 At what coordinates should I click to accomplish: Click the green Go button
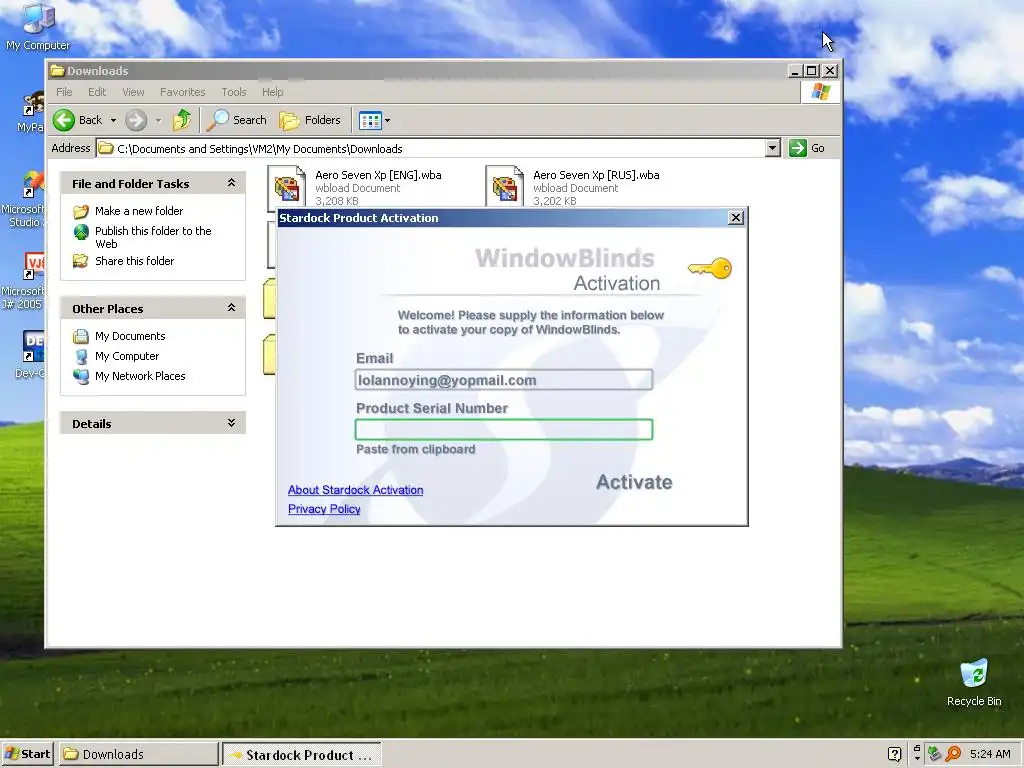pyautogui.click(x=807, y=148)
